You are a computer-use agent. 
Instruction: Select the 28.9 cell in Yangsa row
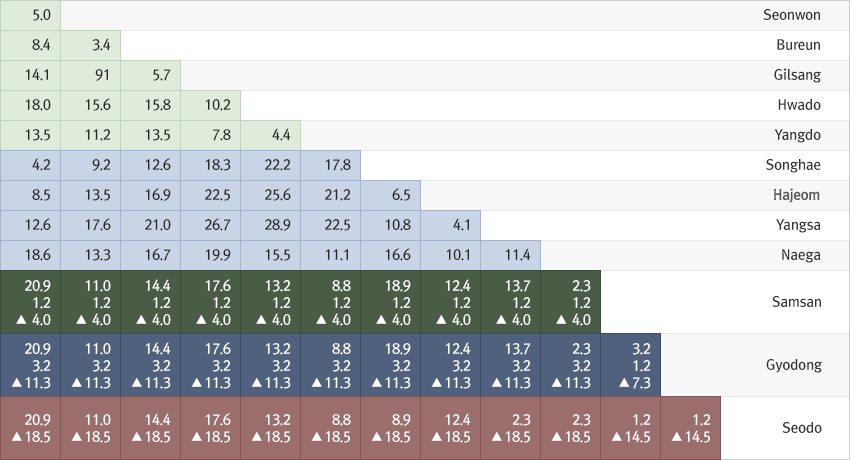[270, 225]
